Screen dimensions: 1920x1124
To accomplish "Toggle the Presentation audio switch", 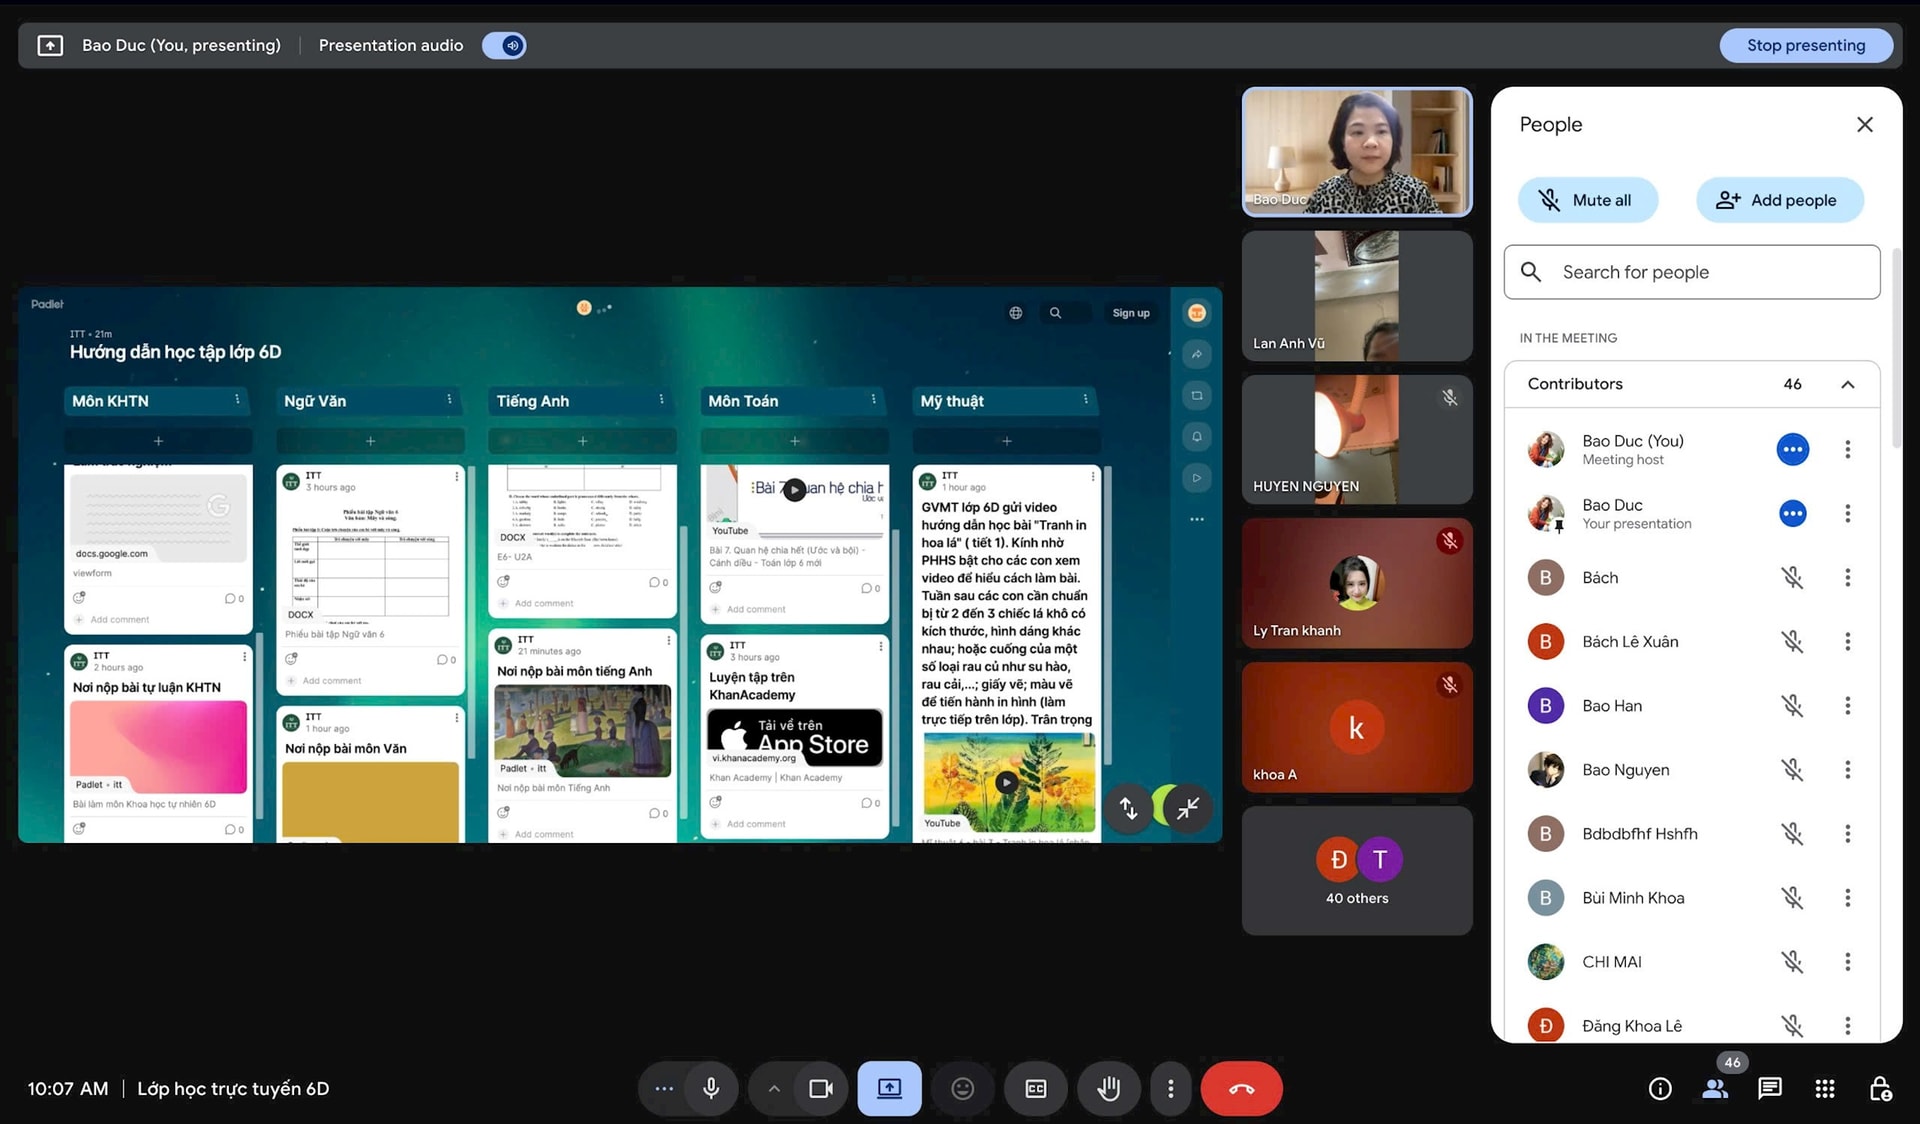I will tap(504, 45).
